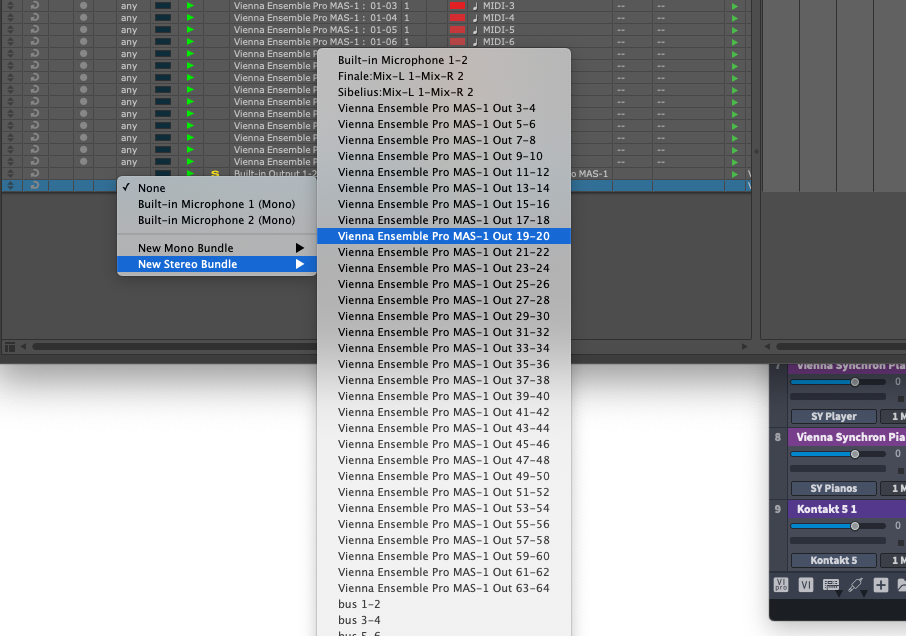This screenshot has height=636, width=906.
Task: Choose Built-in Microphone 2 (Mono)
Action: (x=217, y=220)
